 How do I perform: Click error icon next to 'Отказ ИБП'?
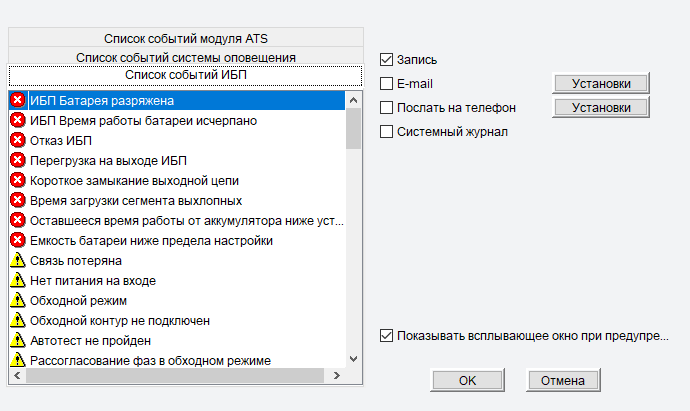coord(18,140)
